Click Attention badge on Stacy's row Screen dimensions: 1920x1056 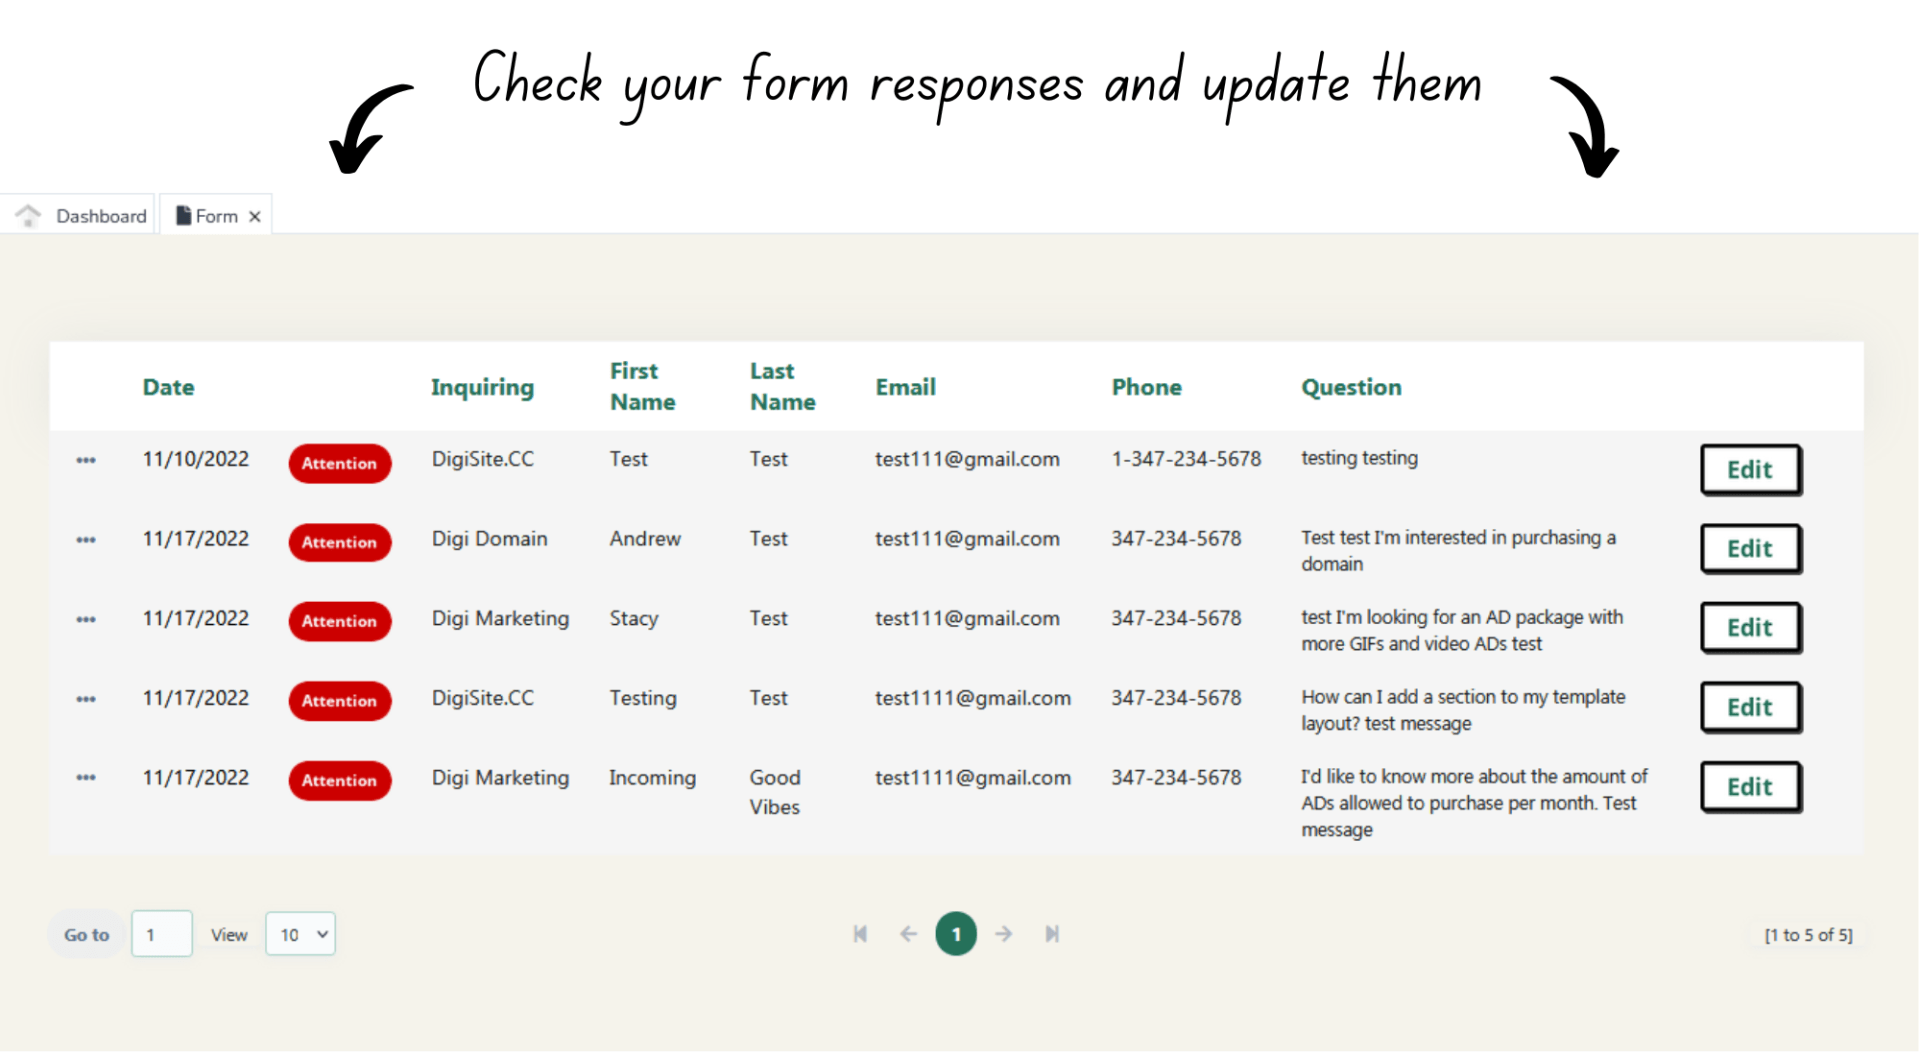click(x=340, y=622)
